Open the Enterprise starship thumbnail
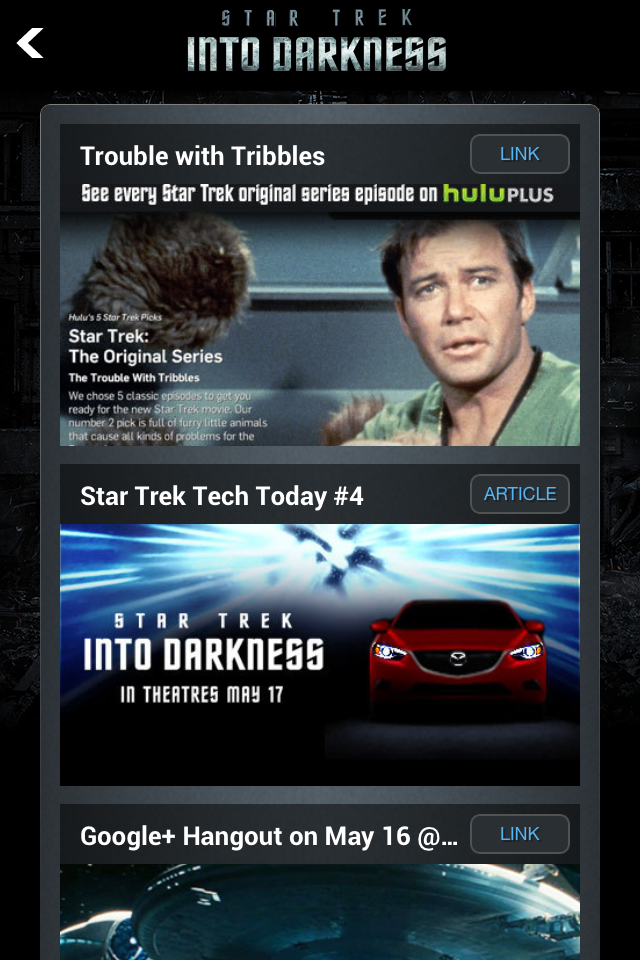Viewport: 640px width, 960px height. [320, 912]
